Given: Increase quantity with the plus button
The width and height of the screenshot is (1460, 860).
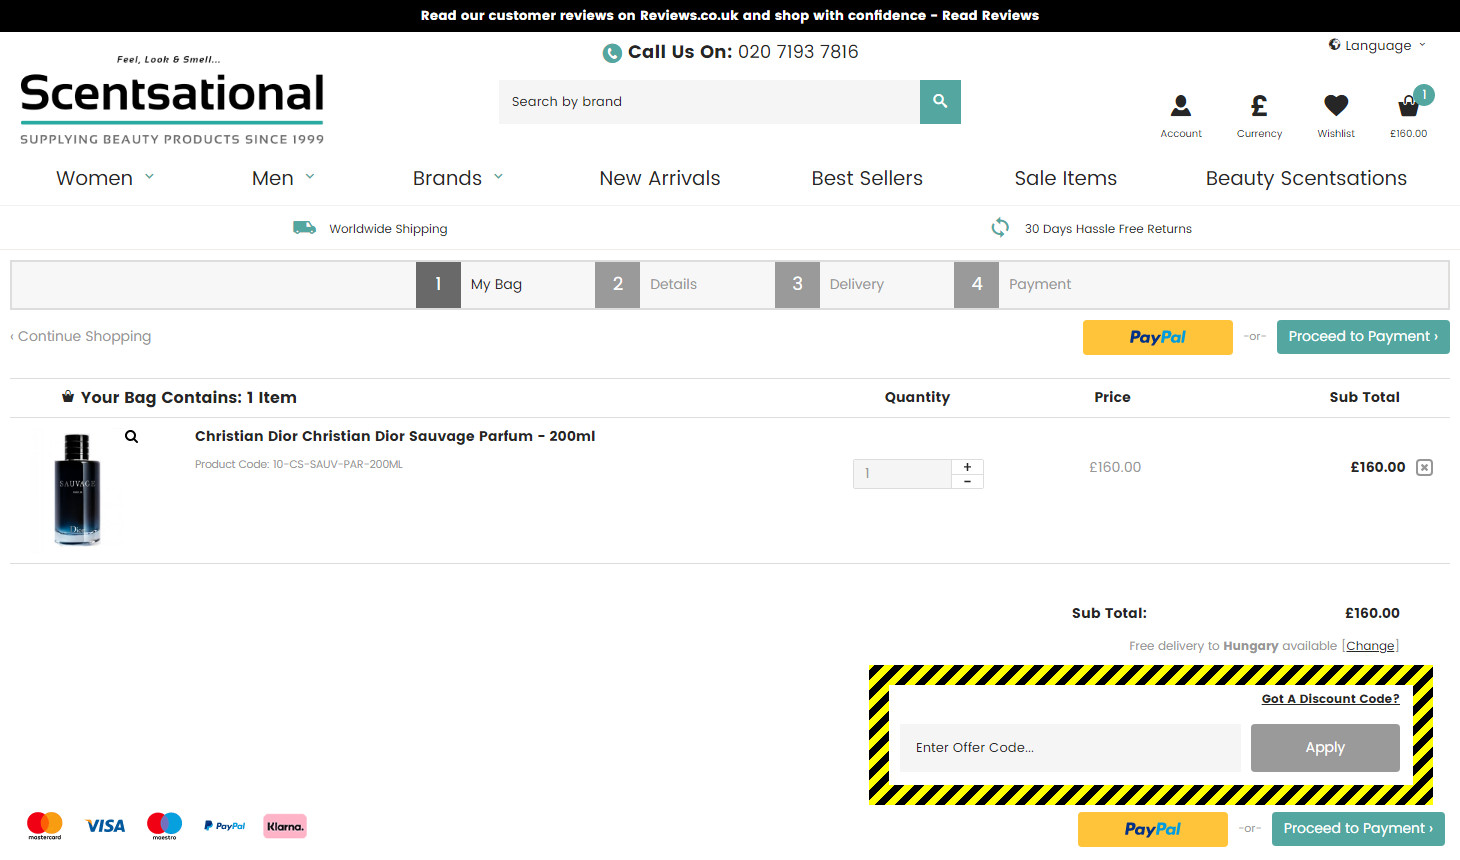Looking at the screenshot, I should (967, 467).
